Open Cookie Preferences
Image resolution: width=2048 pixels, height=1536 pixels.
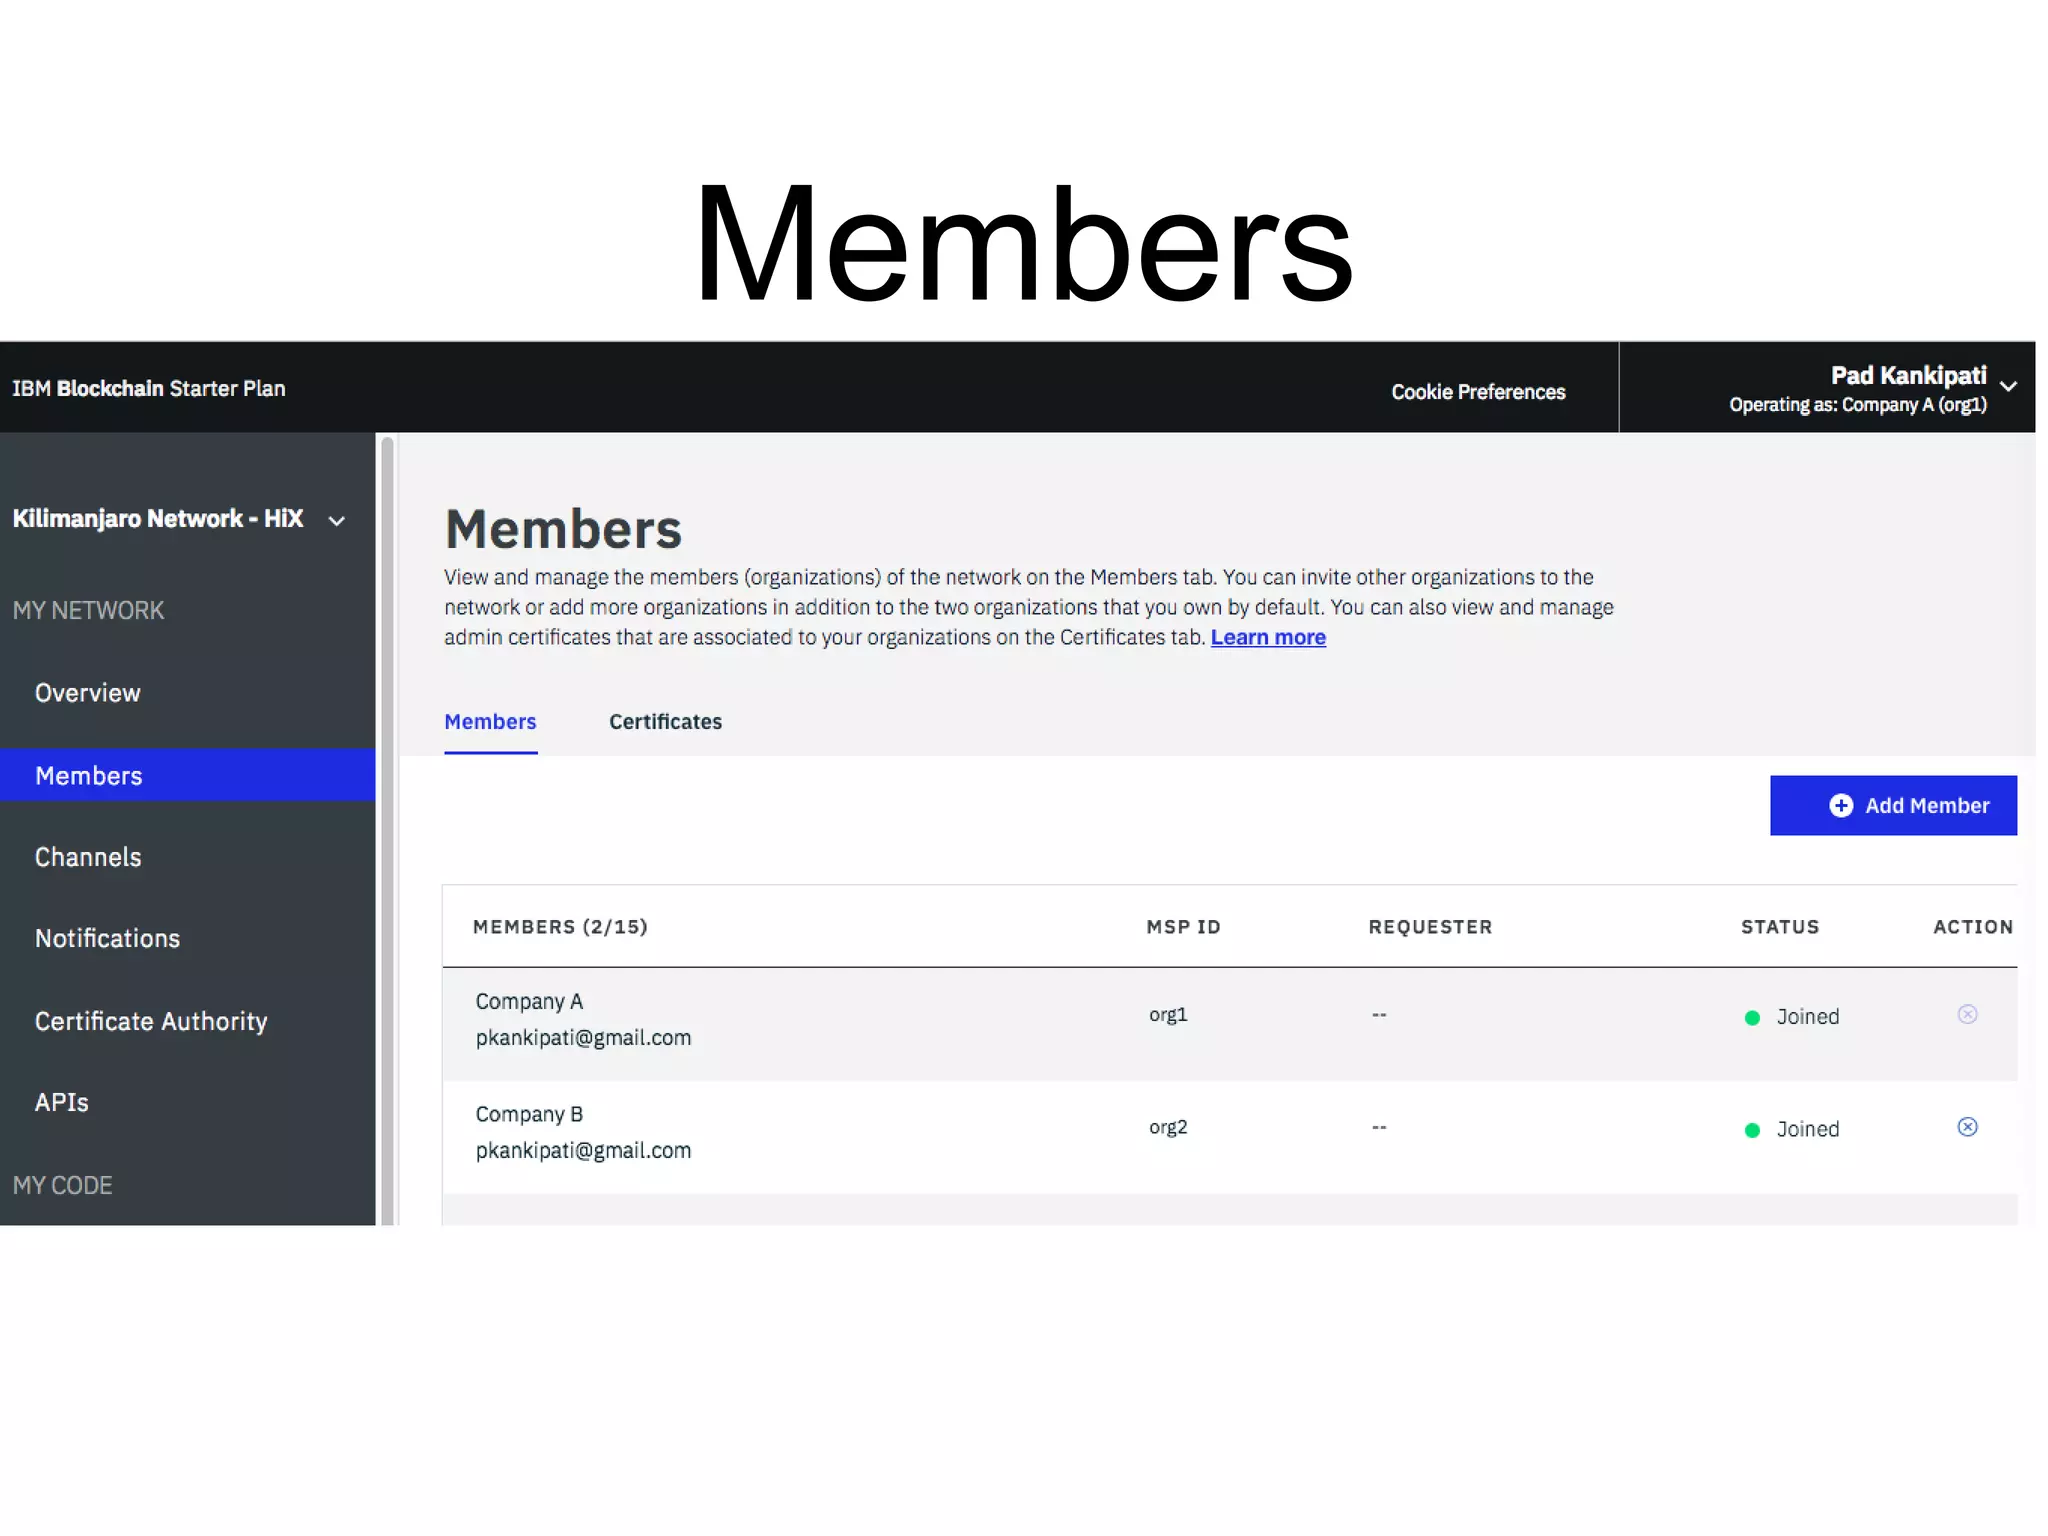(1478, 392)
